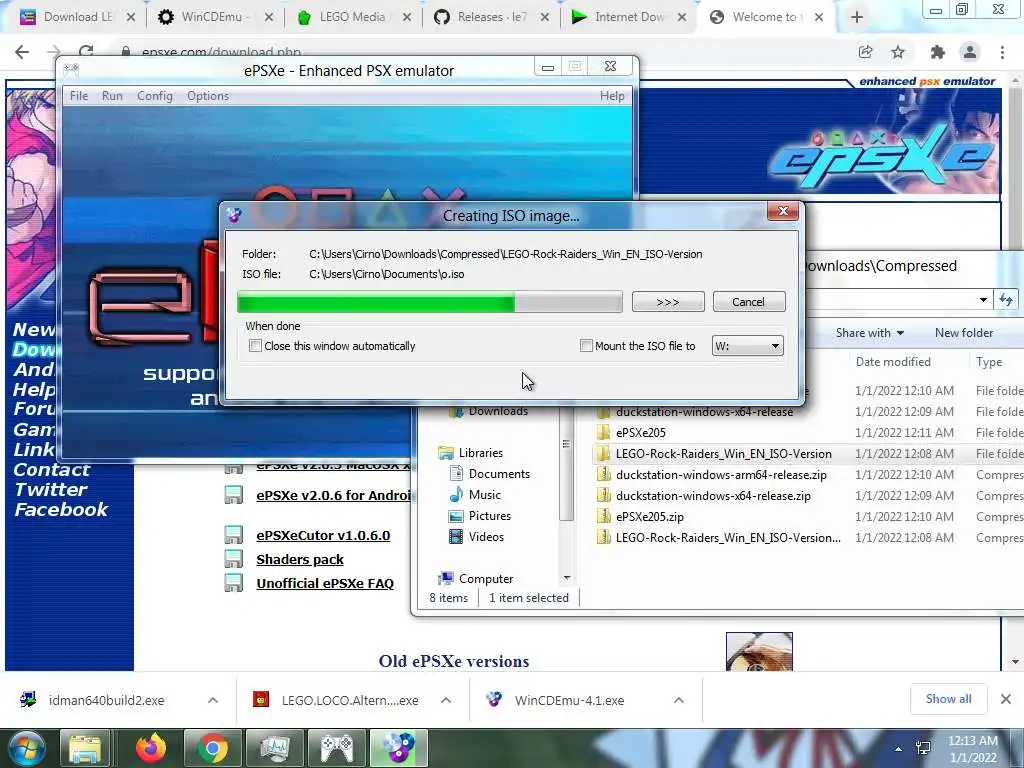Check Mount the ISO file to option
The width and height of the screenshot is (1024, 768).
pyautogui.click(x=586, y=345)
